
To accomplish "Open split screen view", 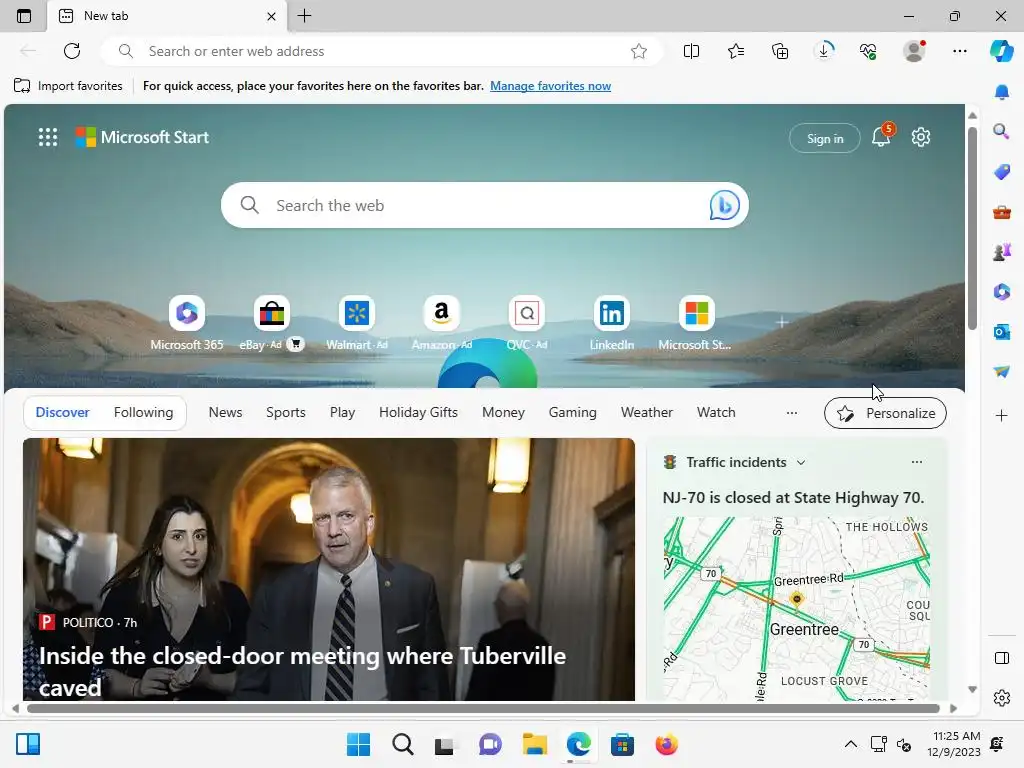I will click(691, 51).
